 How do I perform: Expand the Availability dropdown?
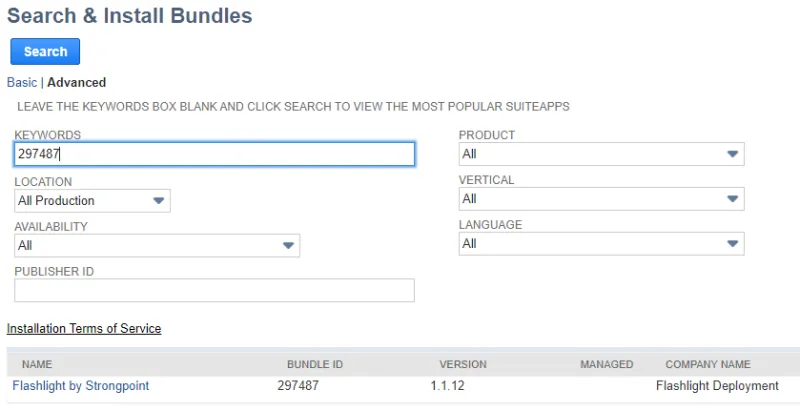(157, 245)
